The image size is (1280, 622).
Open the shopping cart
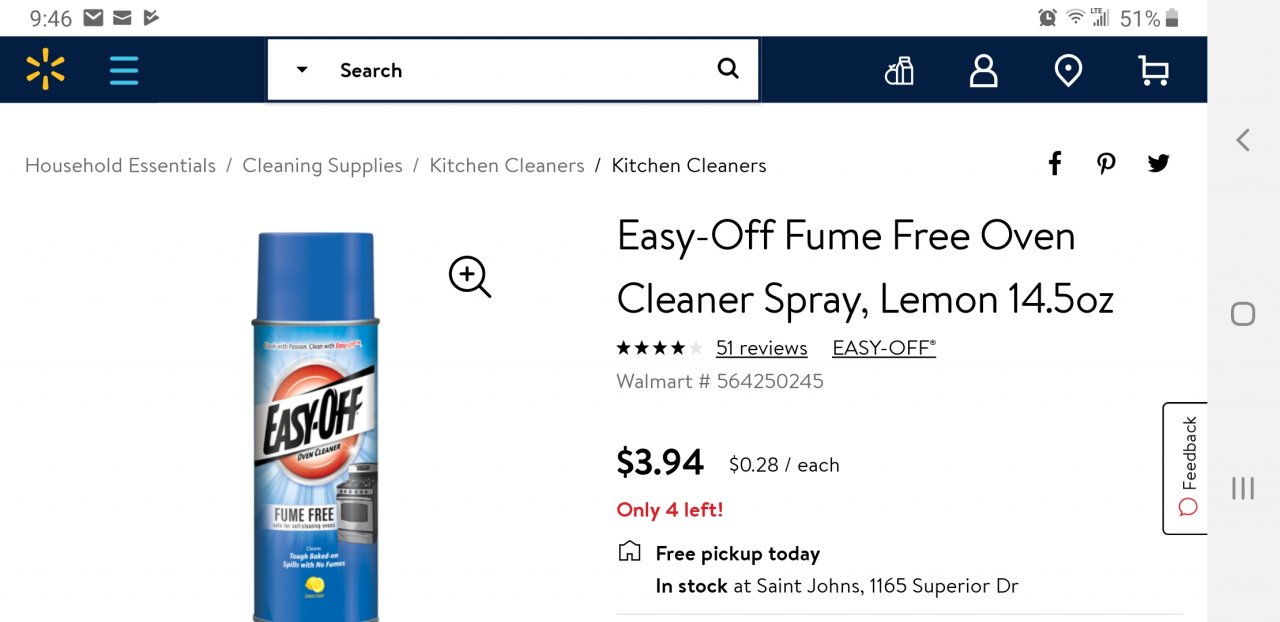click(x=1153, y=70)
